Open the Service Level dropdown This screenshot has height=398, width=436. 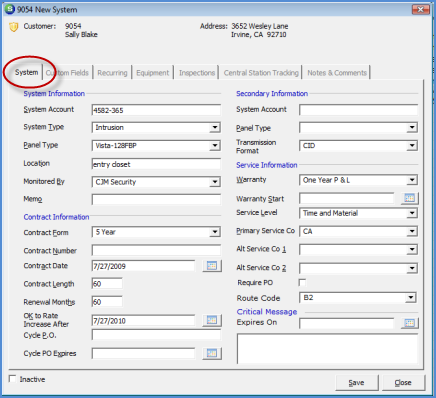coord(412,213)
